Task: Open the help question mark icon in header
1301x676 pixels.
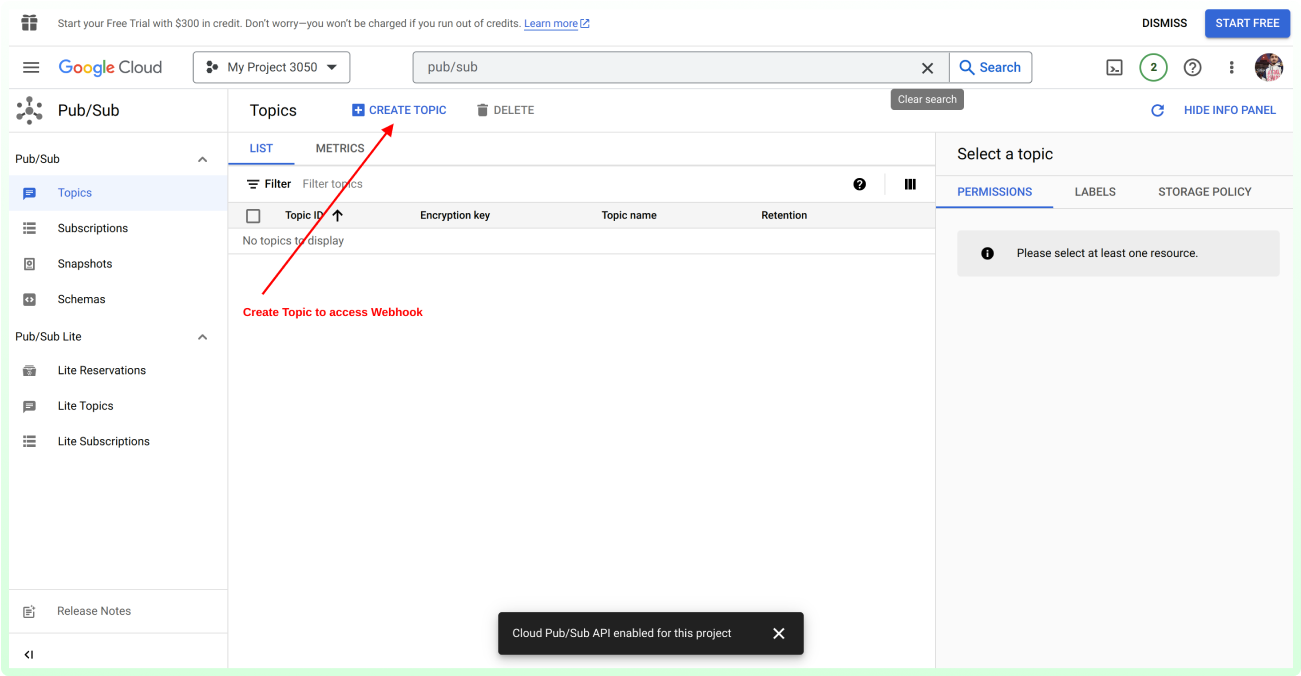Action: tap(1192, 68)
